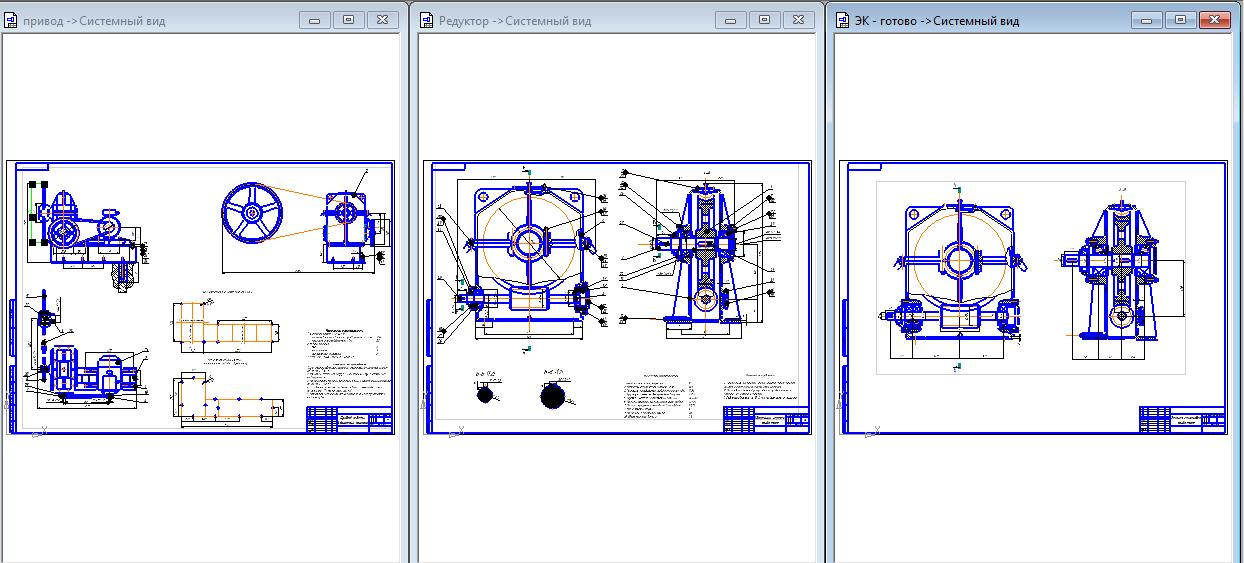
Task: Click the document icon in the привод window
Action: [x=11, y=20]
